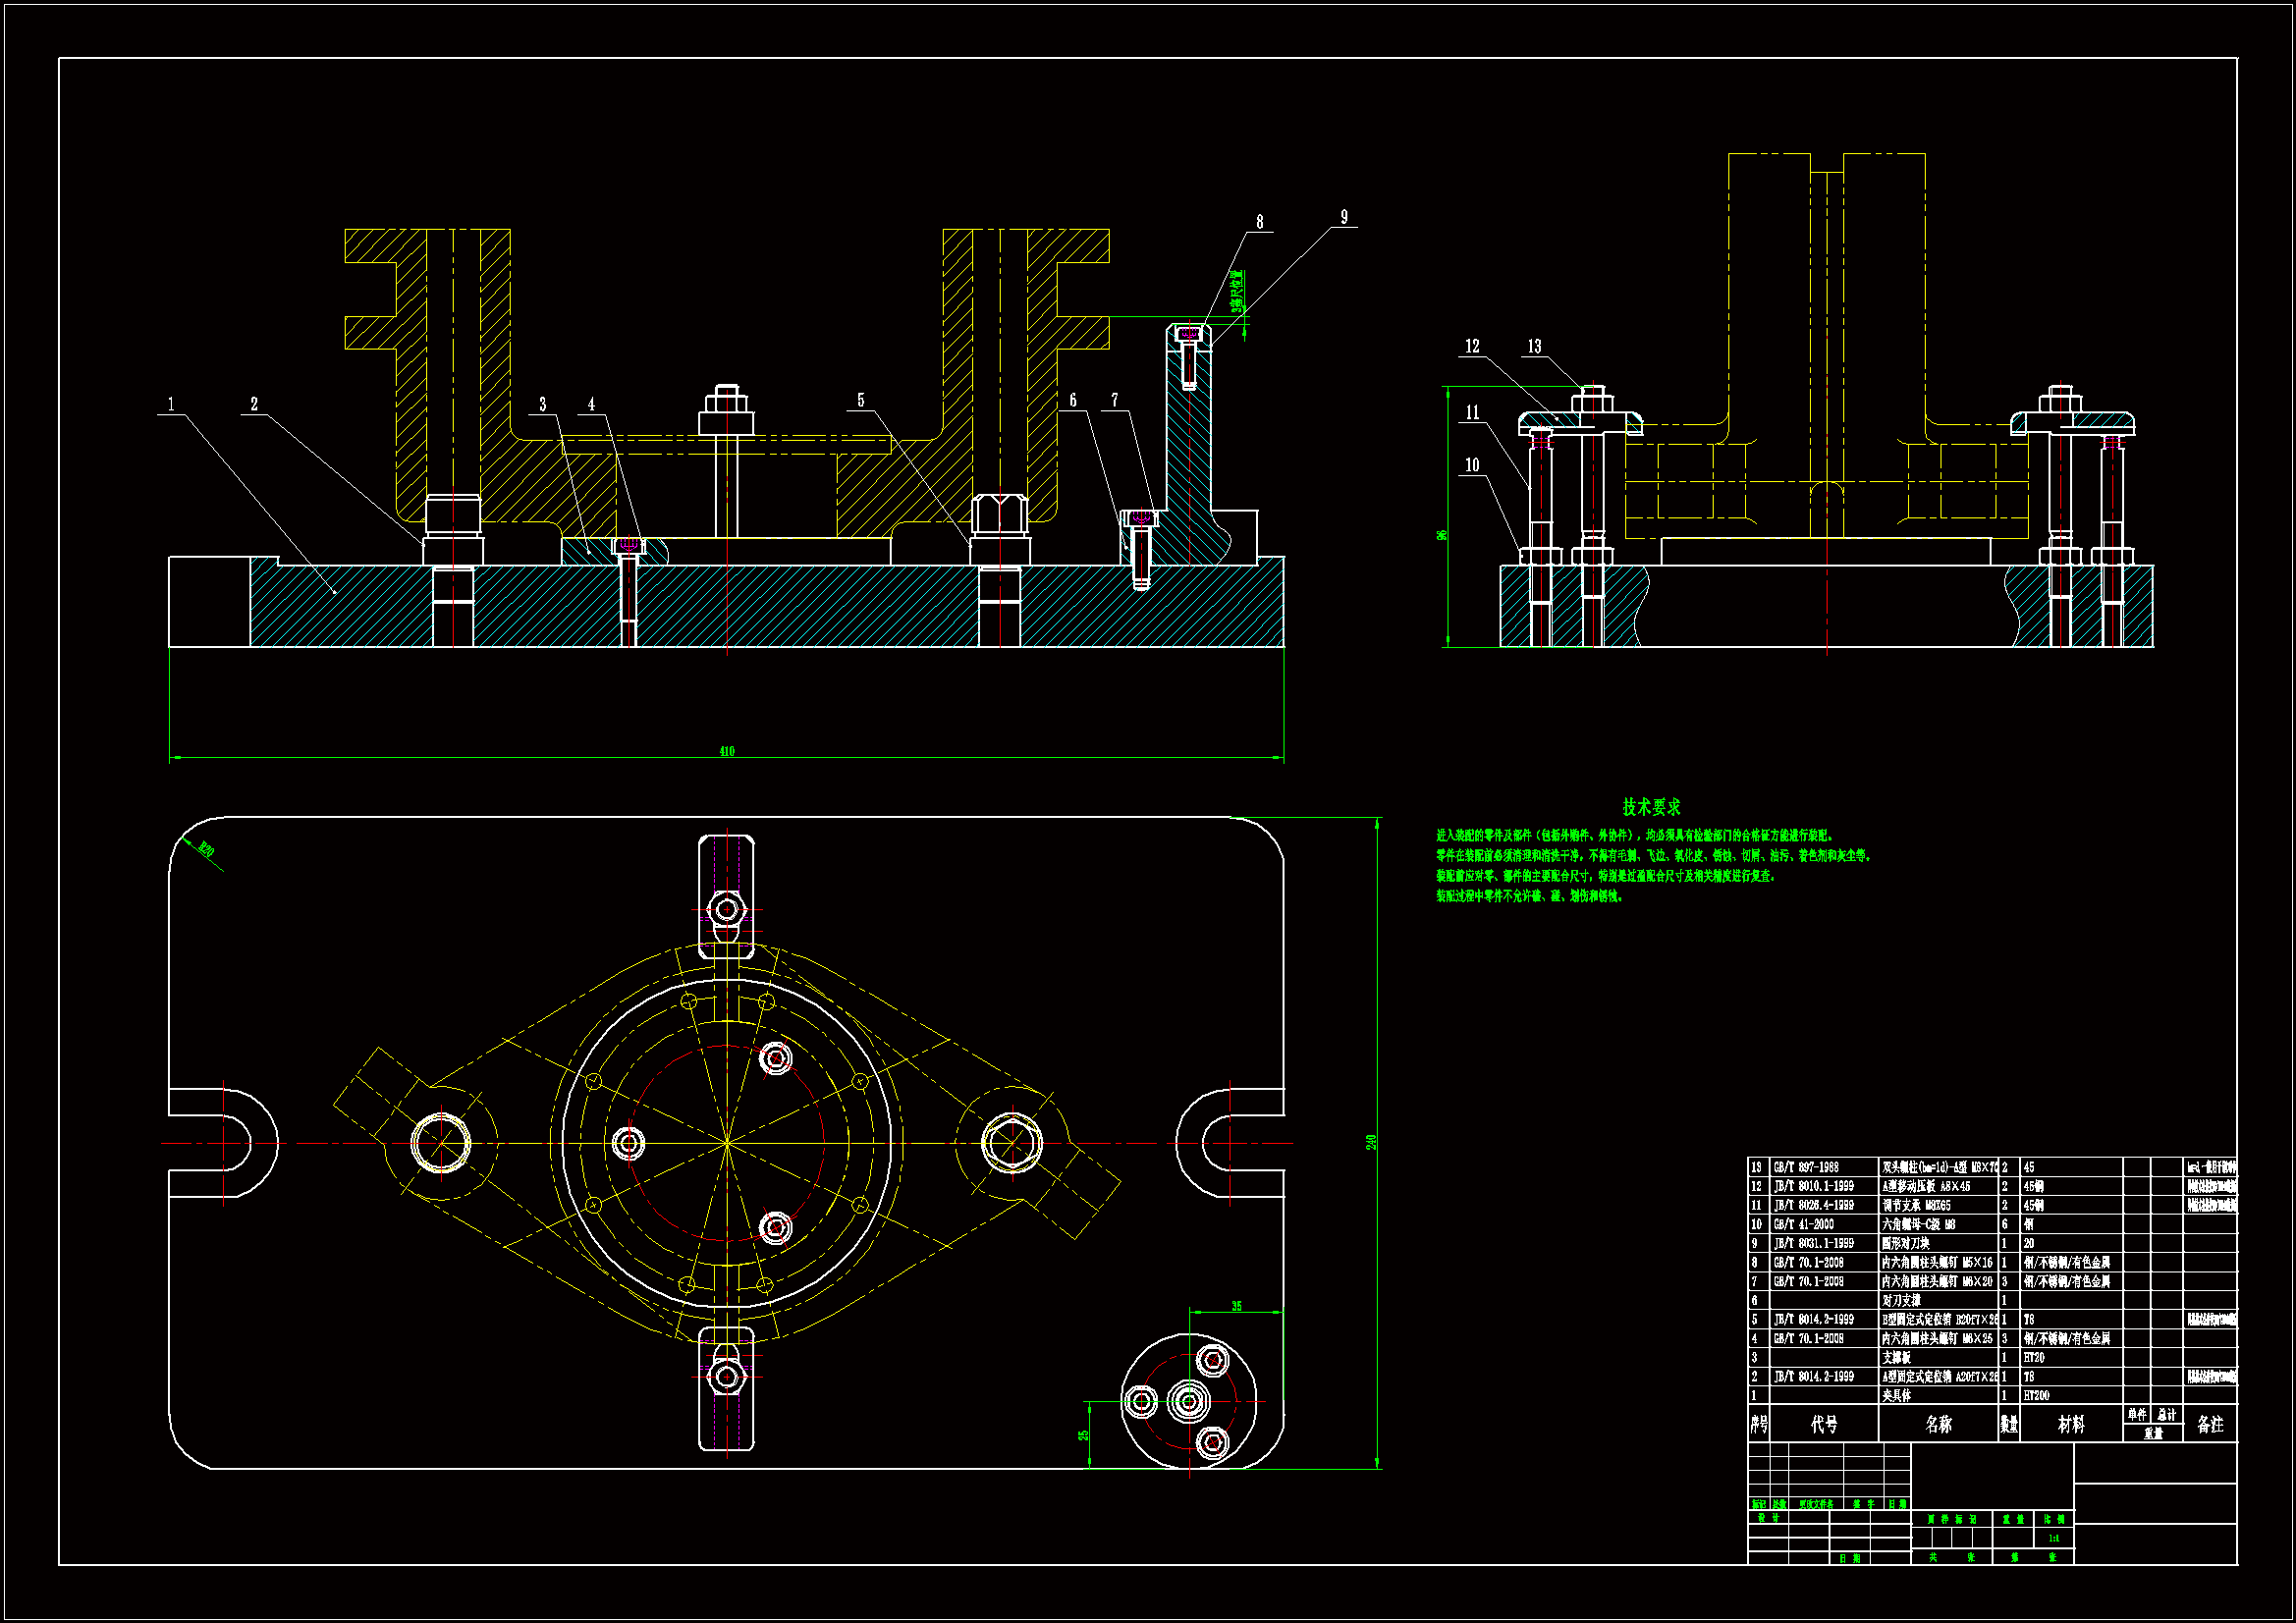Select balloon number 5 in front view
The height and width of the screenshot is (1623, 2296).
tap(860, 400)
